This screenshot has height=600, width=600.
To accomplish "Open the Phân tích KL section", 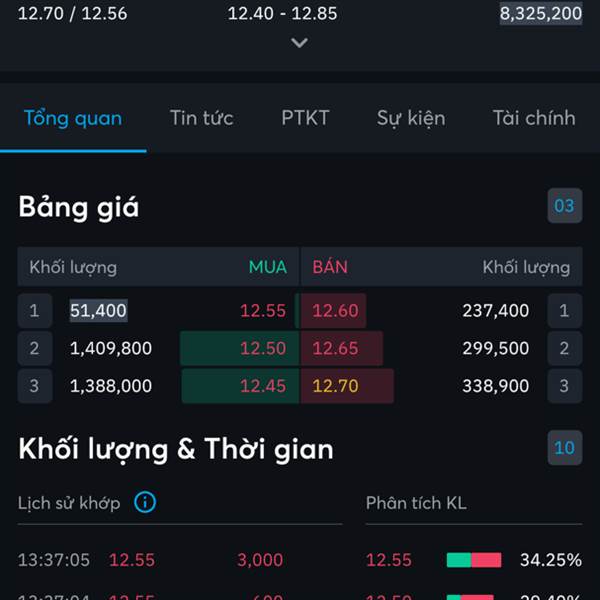I will pos(416,503).
